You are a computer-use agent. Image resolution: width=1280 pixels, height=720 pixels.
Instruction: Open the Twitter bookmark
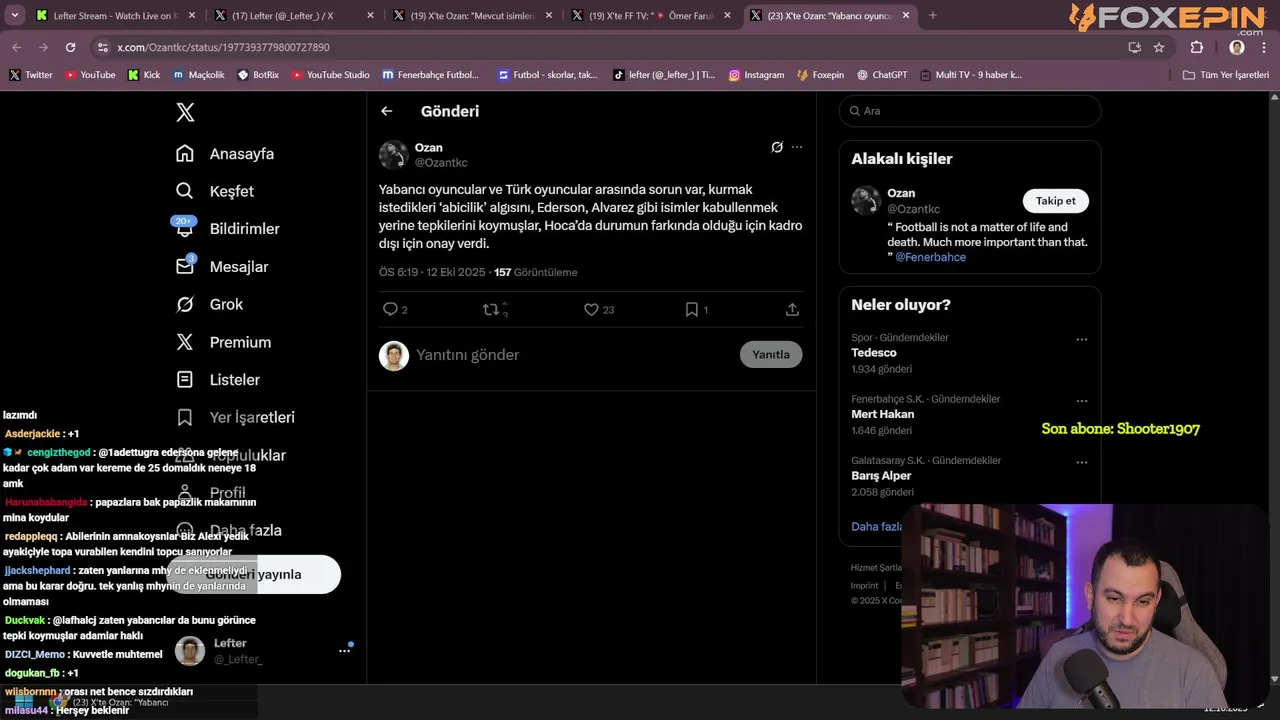pyautogui.click(x=31, y=75)
